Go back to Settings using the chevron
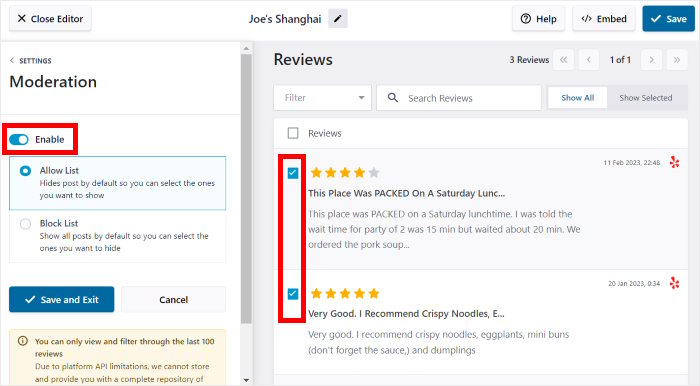700x386 pixels. point(12,60)
